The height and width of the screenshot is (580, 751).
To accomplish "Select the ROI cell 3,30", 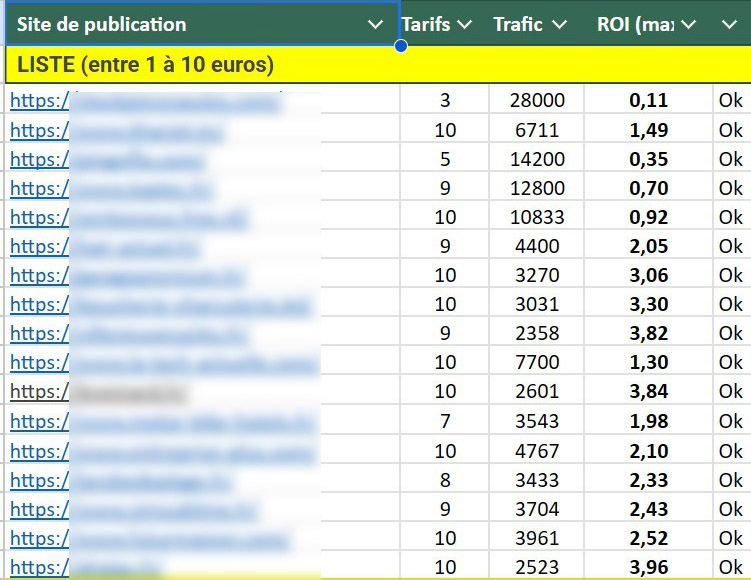I will (x=649, y=304).
